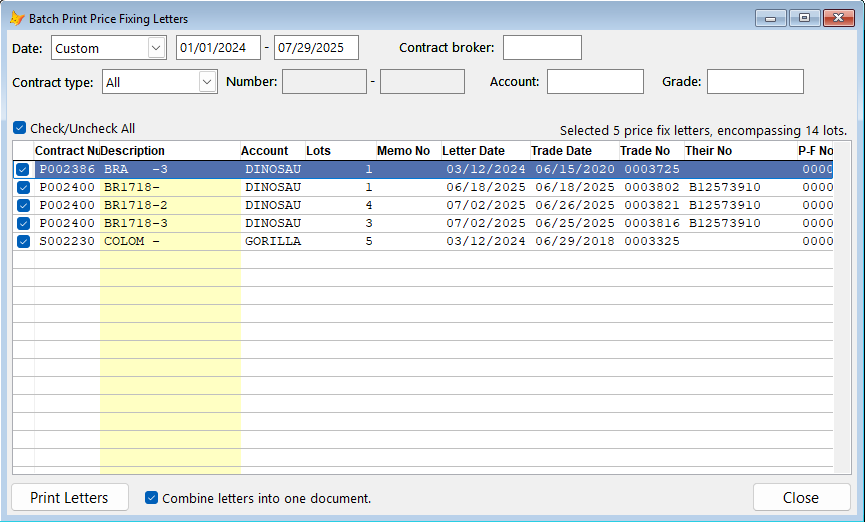The image size is (865, 522).
Task: Sort by the Contract Nu column header
Action: (x=67, y=151)
